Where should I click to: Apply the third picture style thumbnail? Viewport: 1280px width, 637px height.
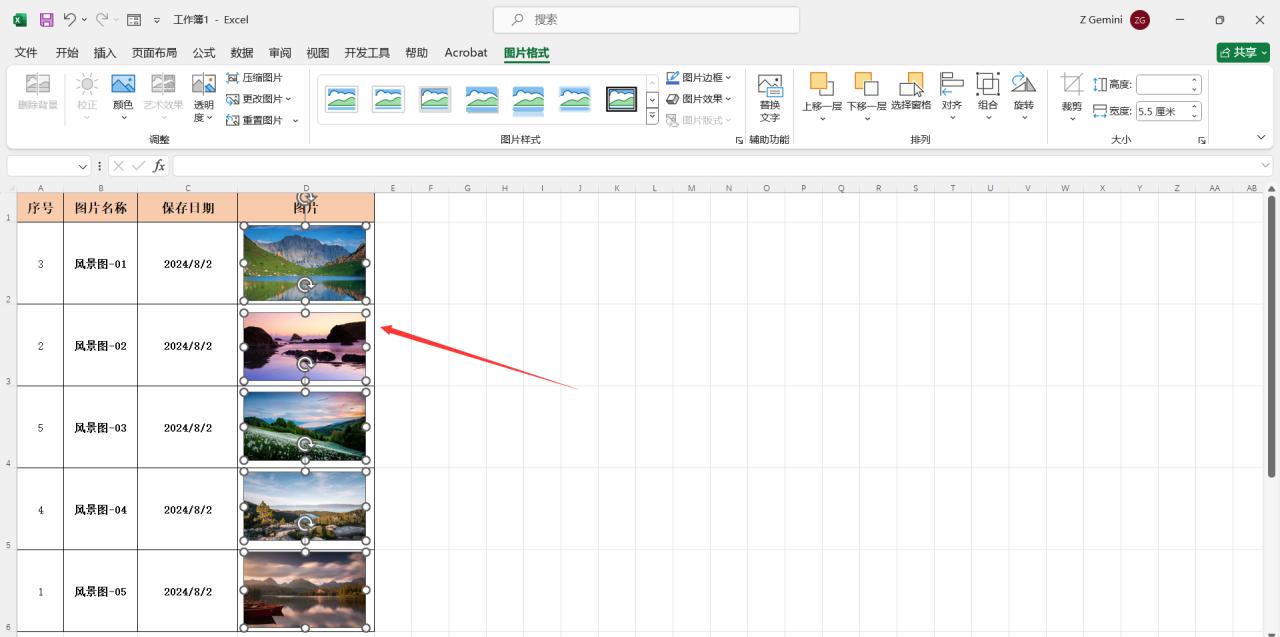(435, 99)
